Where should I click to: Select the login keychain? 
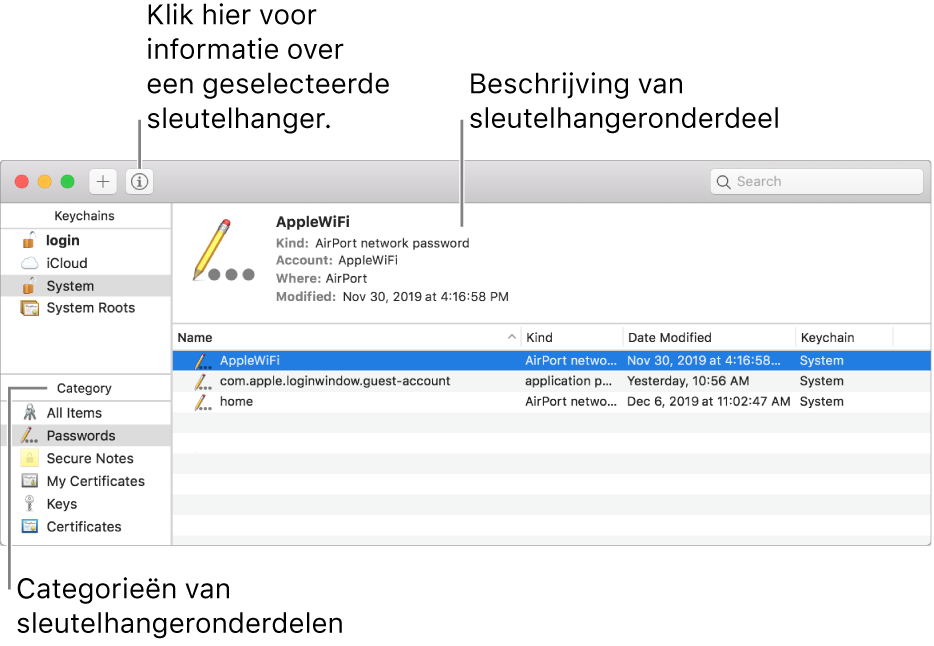86,241
